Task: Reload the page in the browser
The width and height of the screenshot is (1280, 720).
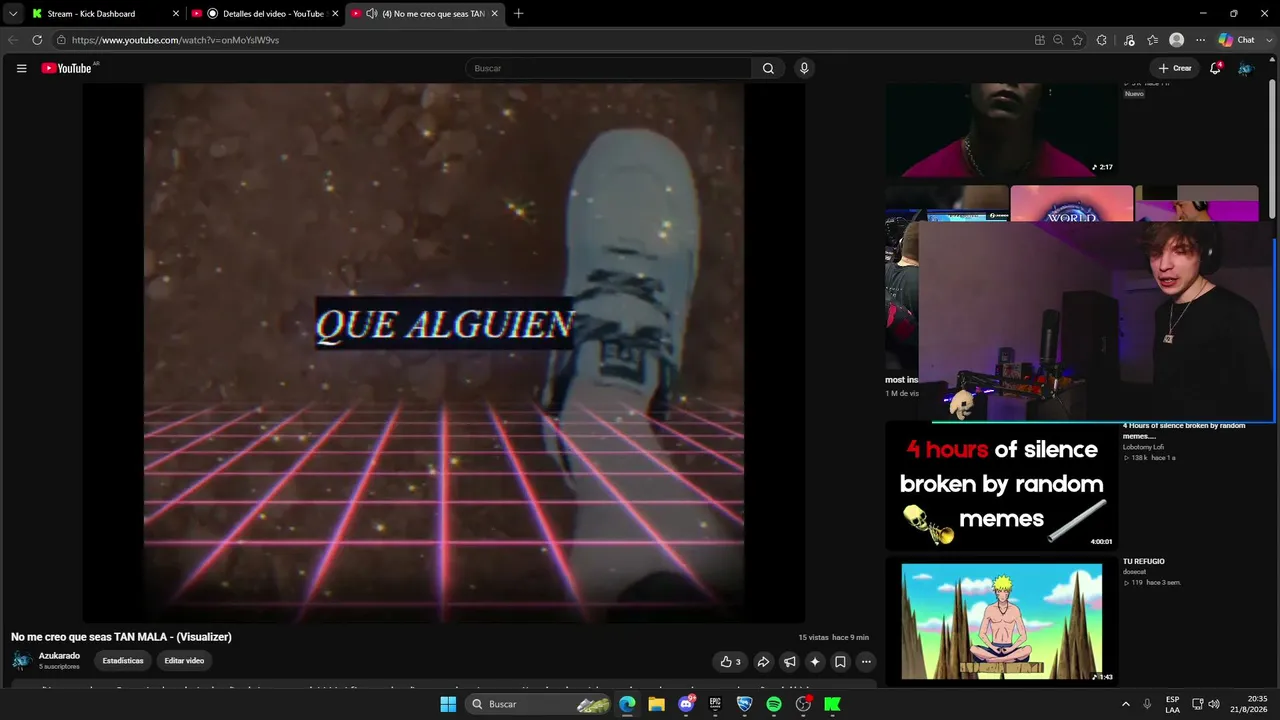Action: coord(37,40)
